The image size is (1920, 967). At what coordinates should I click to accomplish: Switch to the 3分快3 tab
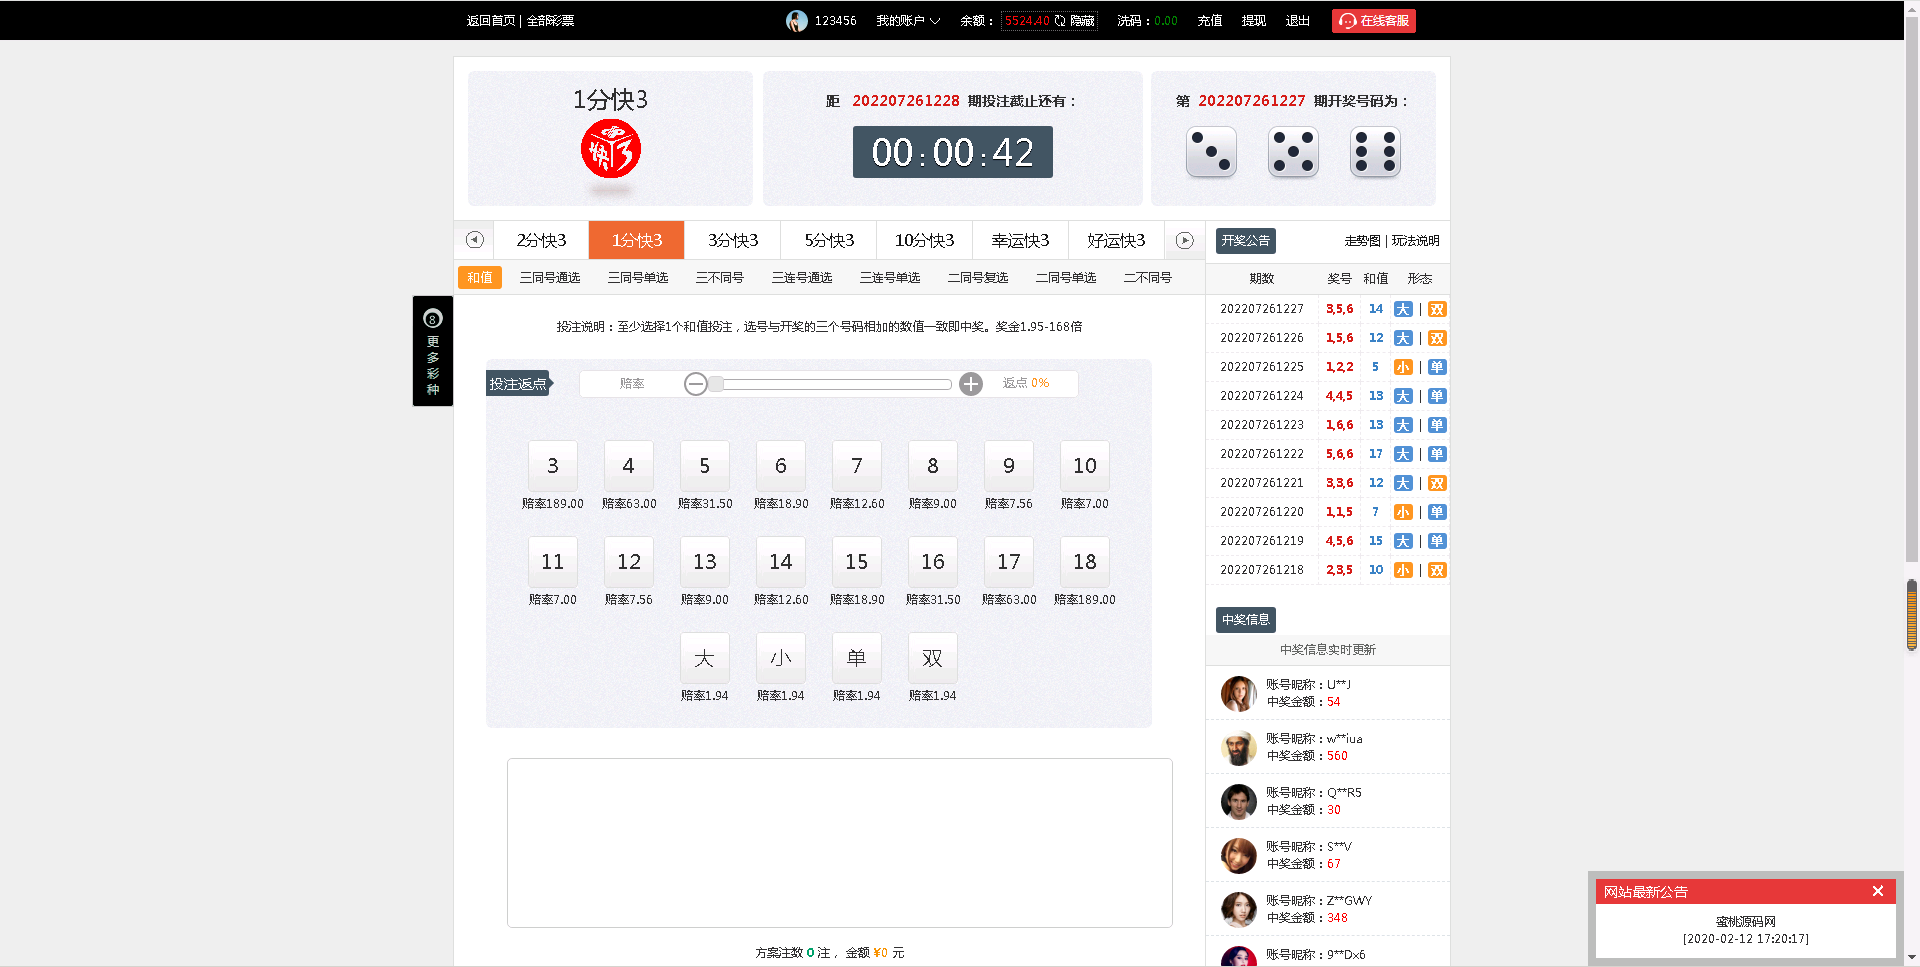coord(733,241)
